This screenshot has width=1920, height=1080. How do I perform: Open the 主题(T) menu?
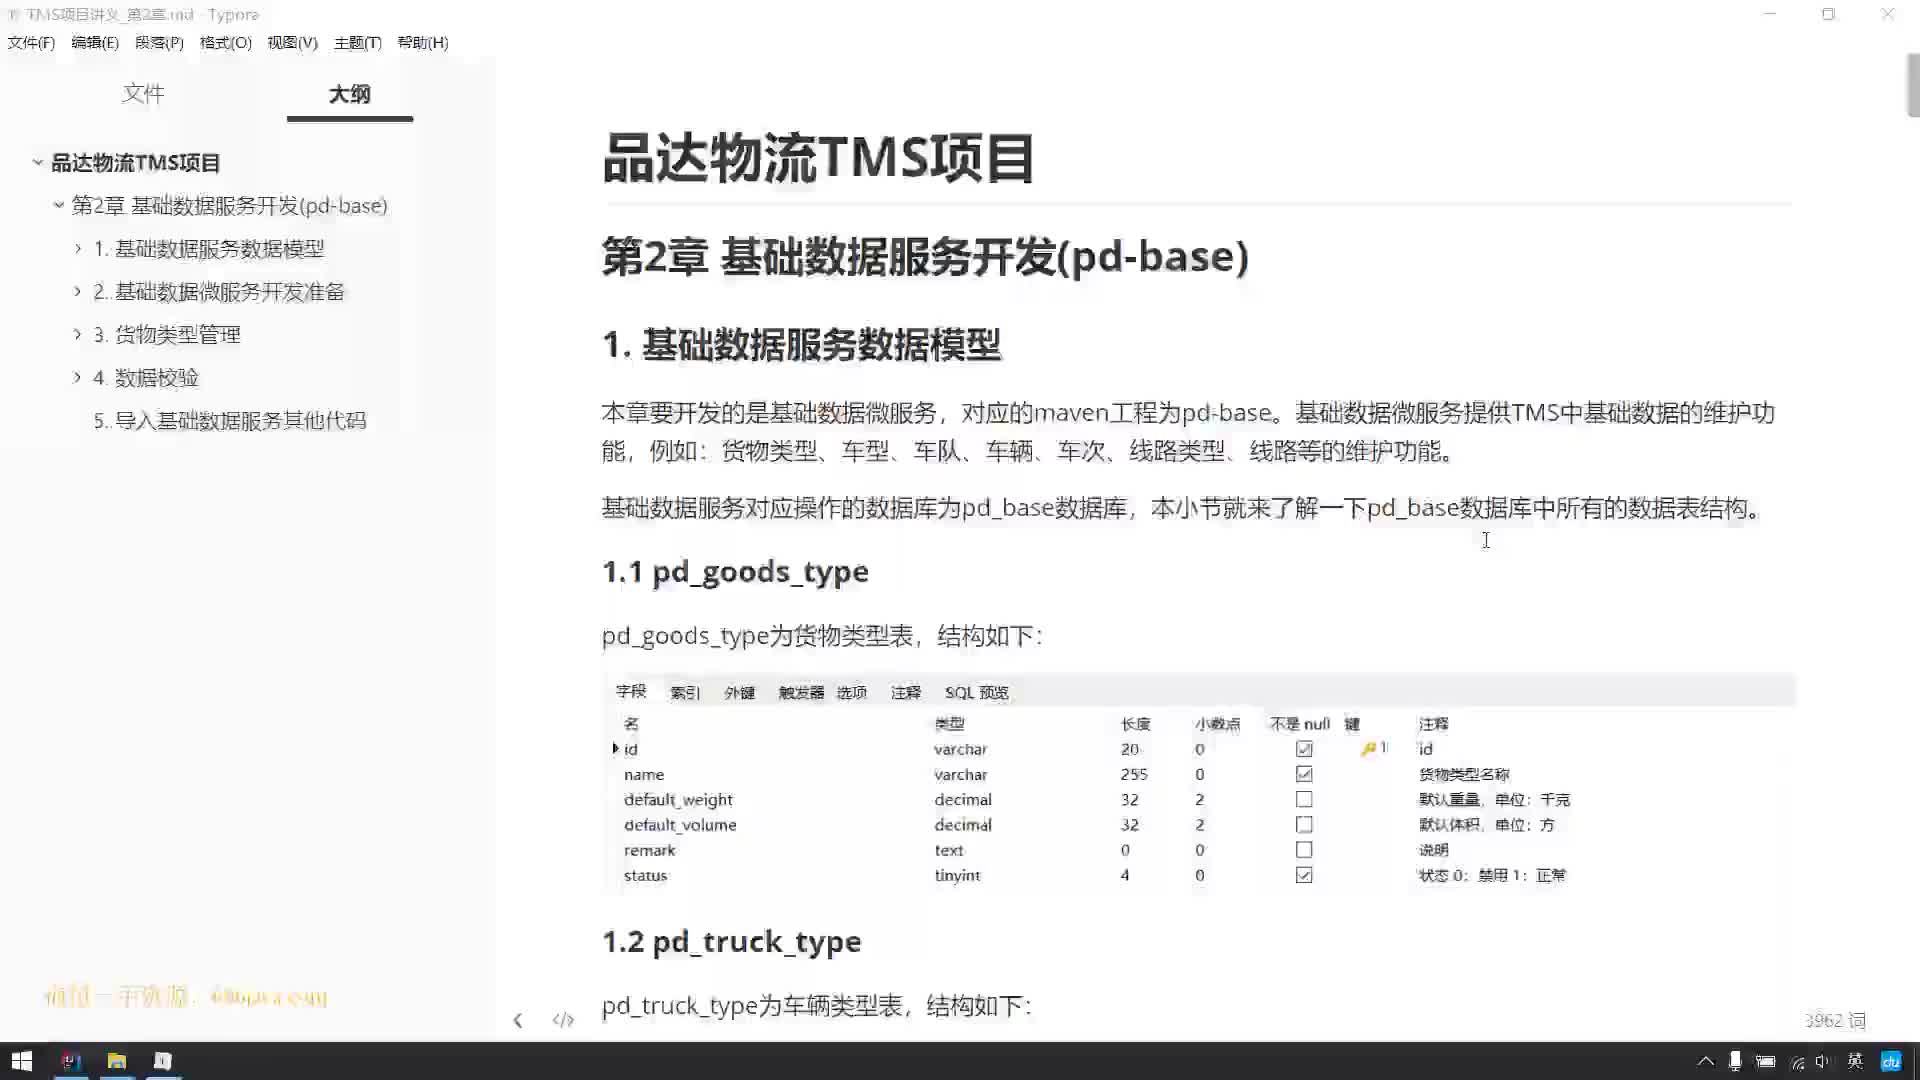357,42
